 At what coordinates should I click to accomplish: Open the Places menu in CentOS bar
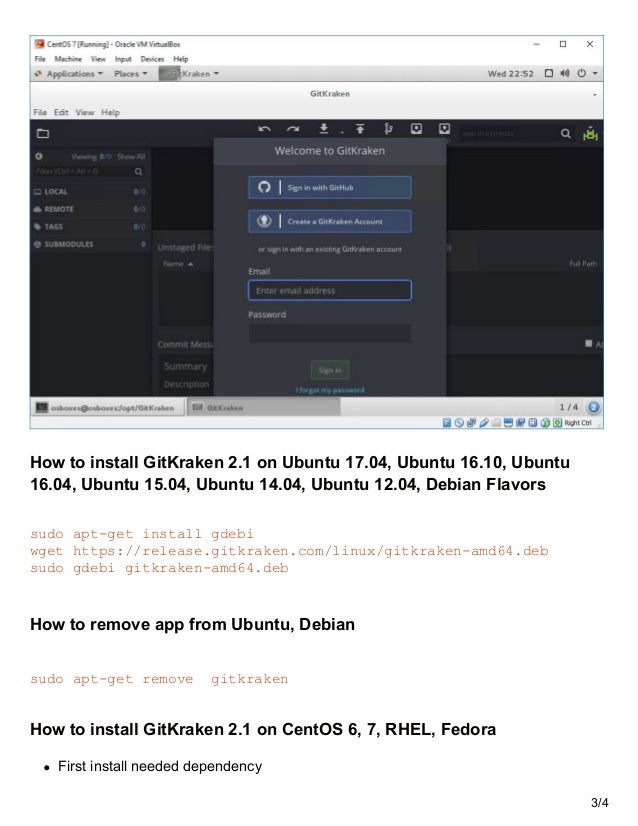point(131,74)
